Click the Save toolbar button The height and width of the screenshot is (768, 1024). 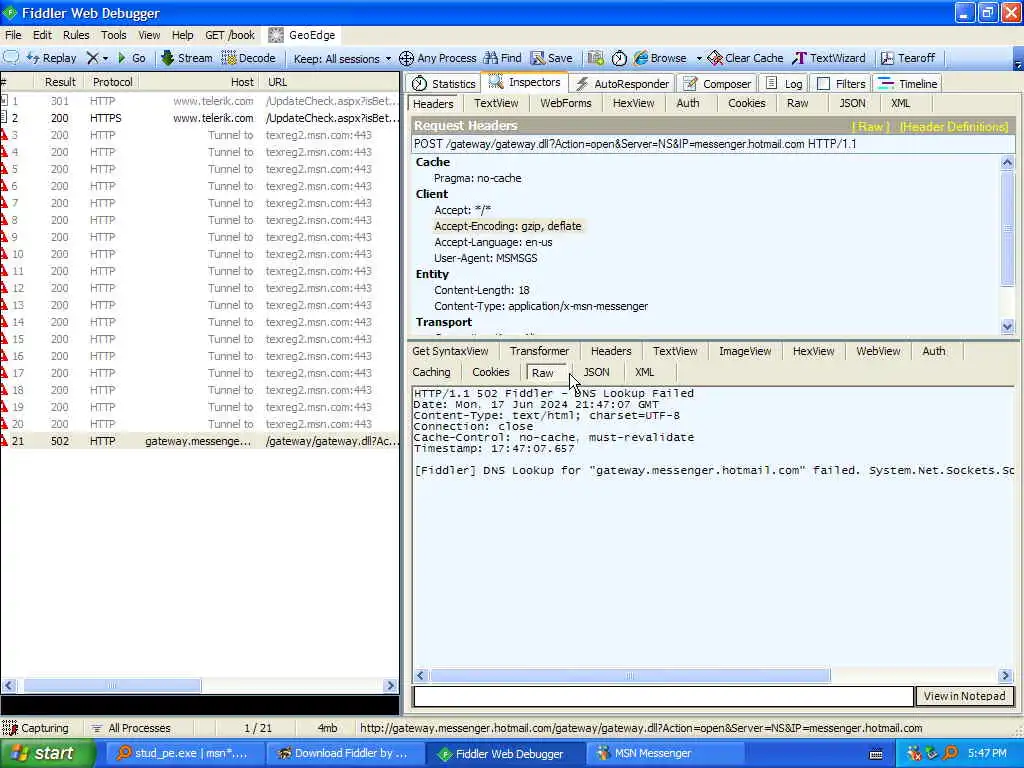tap(552, 58)
